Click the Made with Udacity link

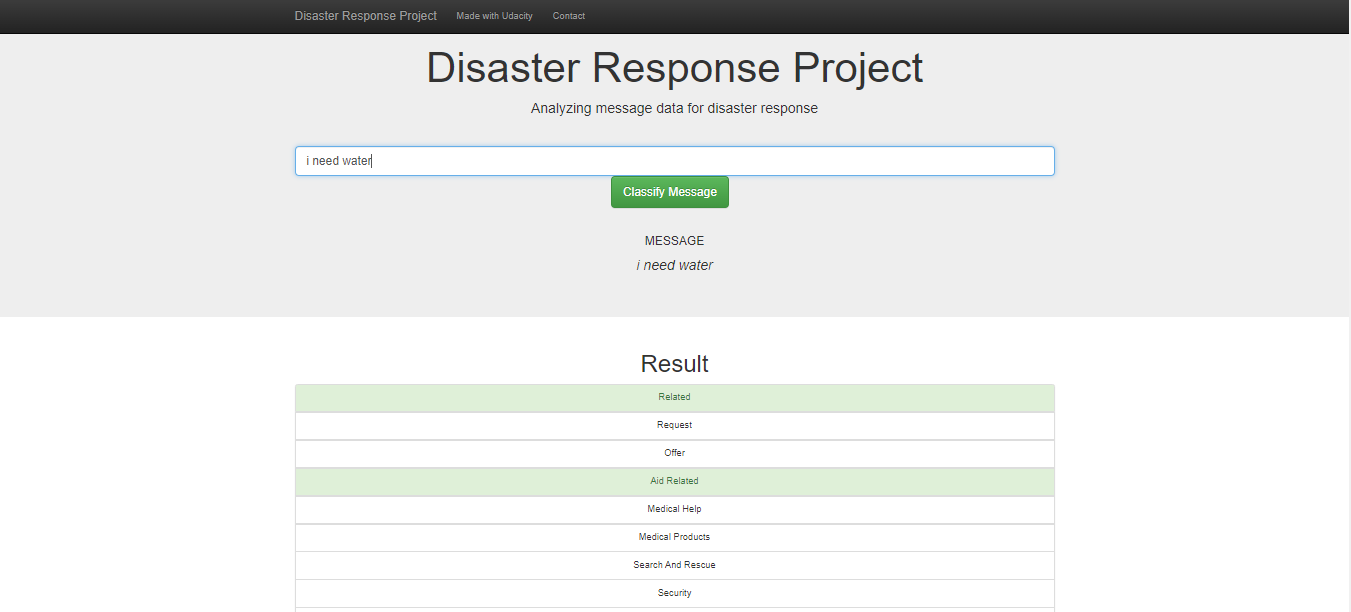pyautogui.click(x=494, y=15)
